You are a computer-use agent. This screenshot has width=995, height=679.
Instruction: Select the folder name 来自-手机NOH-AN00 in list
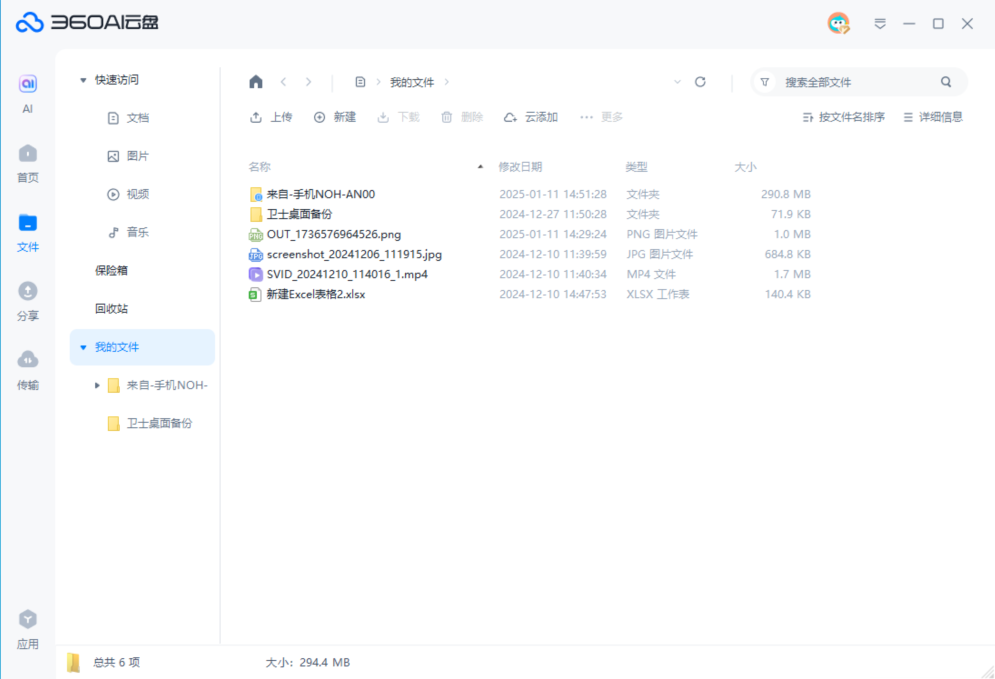point(320,194)
